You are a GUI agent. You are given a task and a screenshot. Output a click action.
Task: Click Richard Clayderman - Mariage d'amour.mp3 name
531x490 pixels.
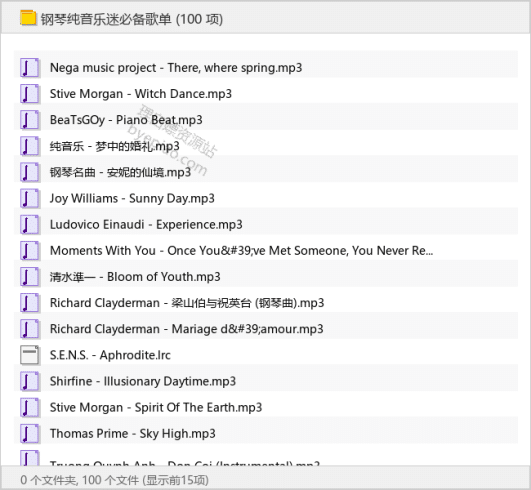(187, 329)
